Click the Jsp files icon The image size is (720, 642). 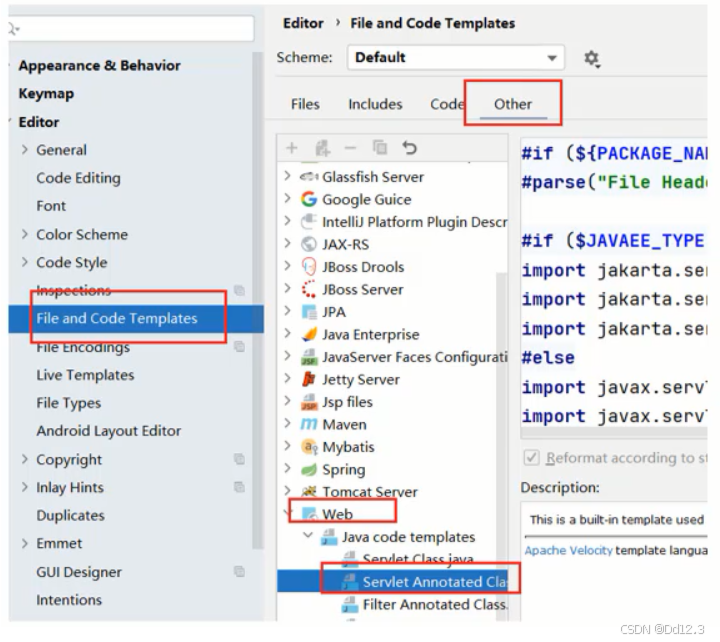click(309, 401)
